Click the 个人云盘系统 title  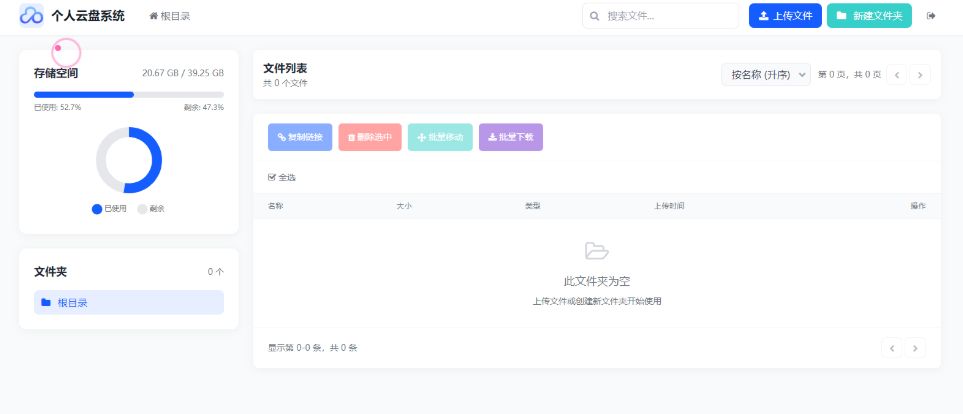88,16
